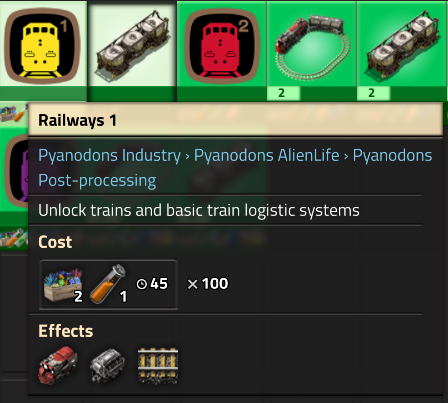This screenshot has height=403, width=448.
Task: Click the Post-processing mod link text
Action: point(97,181)
